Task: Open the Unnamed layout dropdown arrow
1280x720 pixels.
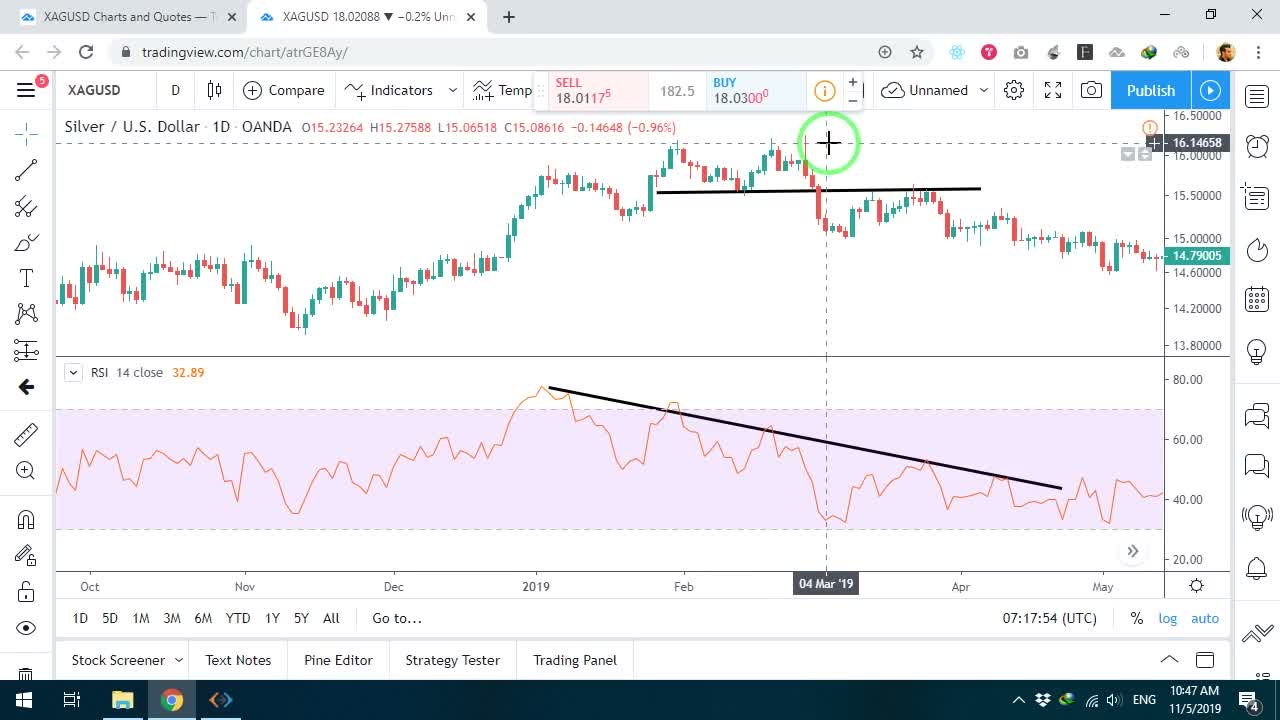Action: 984,90
